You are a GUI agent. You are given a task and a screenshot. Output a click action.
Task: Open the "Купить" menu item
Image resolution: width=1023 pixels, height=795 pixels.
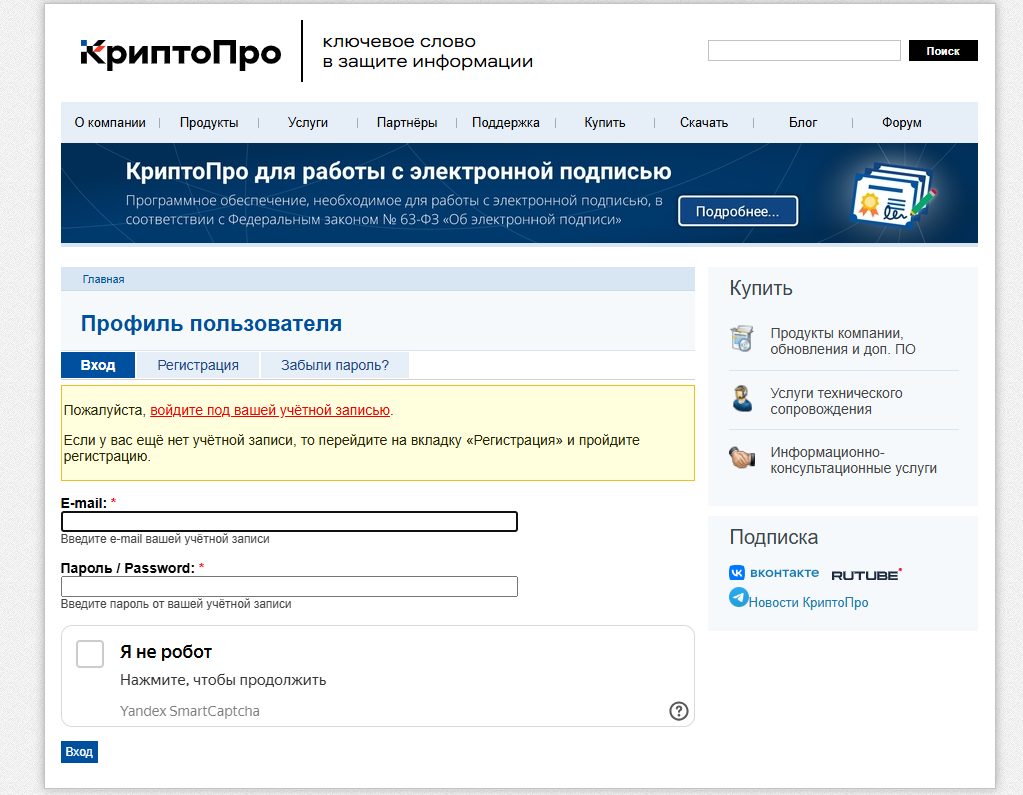point(605,123)
